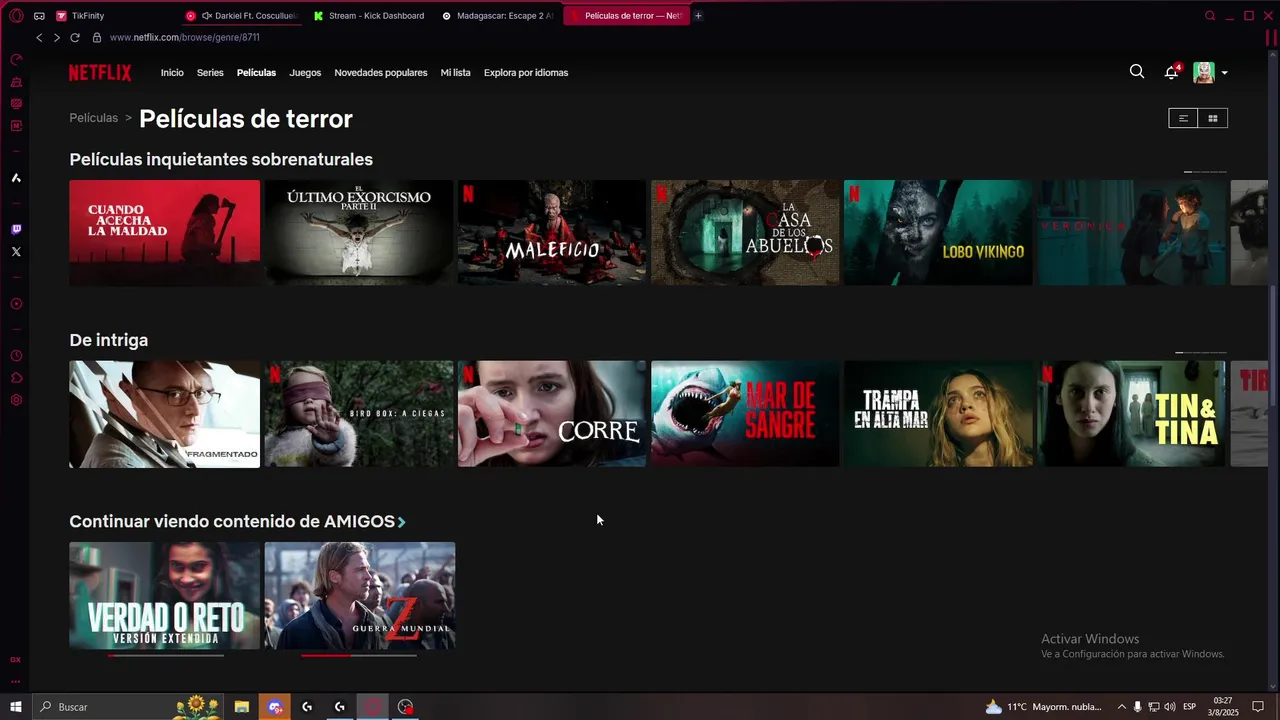This screenshot has width=1280, height=720.
Task: Switch to Madagascar: Escape 2 tab
Action: tap(497, 16)
